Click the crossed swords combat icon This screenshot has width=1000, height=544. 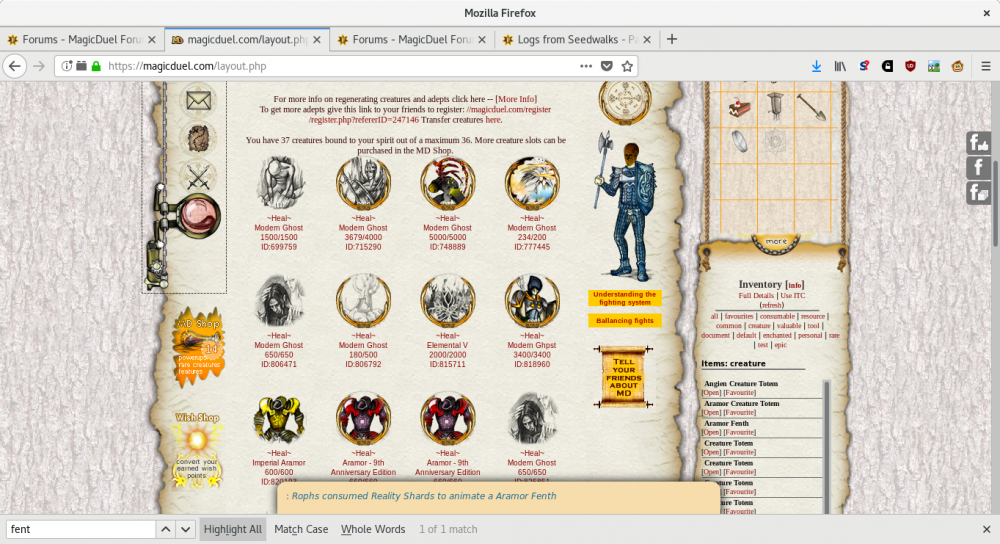(198, 177)
